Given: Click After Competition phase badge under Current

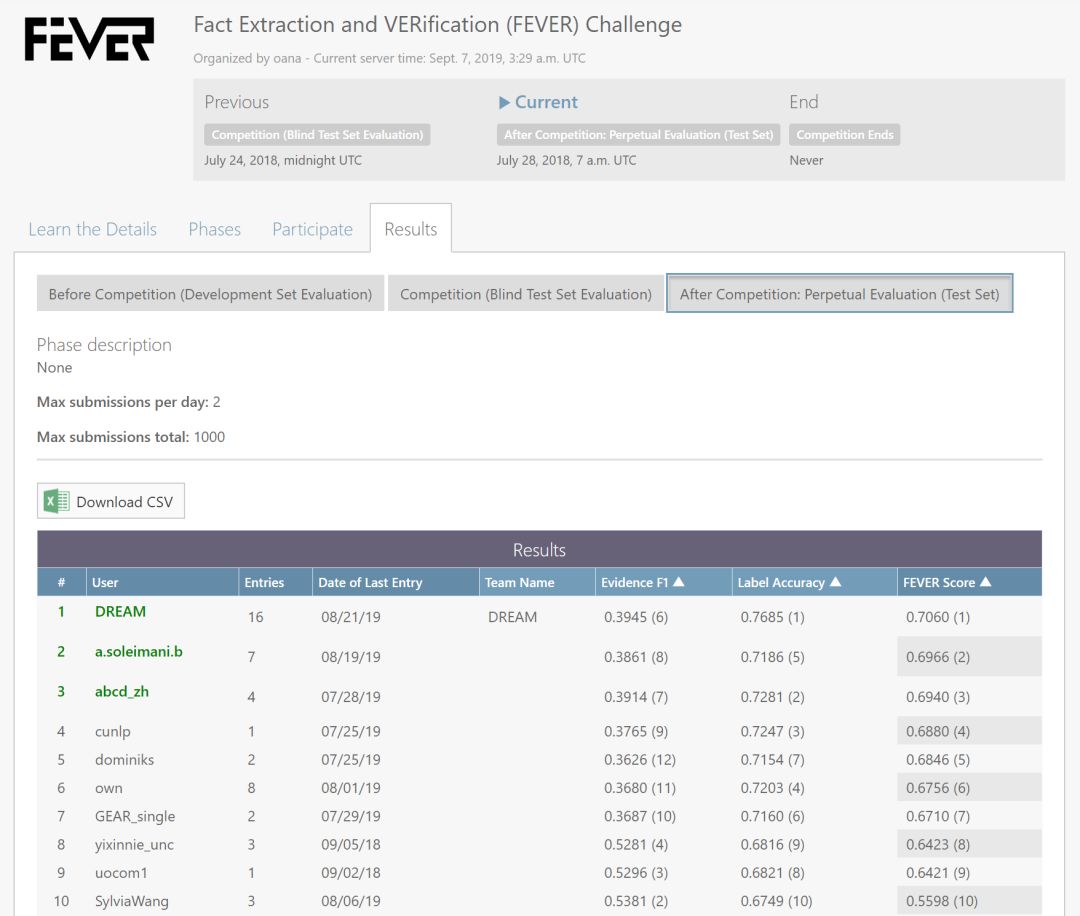Looking at the screenshot, I should [x=638, y=135].
